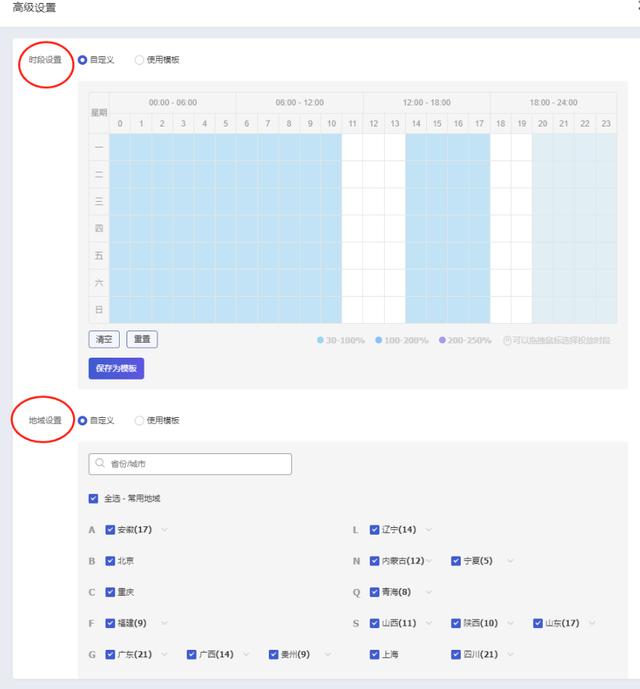The width and height of the screenshot is (640, 689).
Task: Click the 100-200% legend color dot
Action: pos(378,340)
